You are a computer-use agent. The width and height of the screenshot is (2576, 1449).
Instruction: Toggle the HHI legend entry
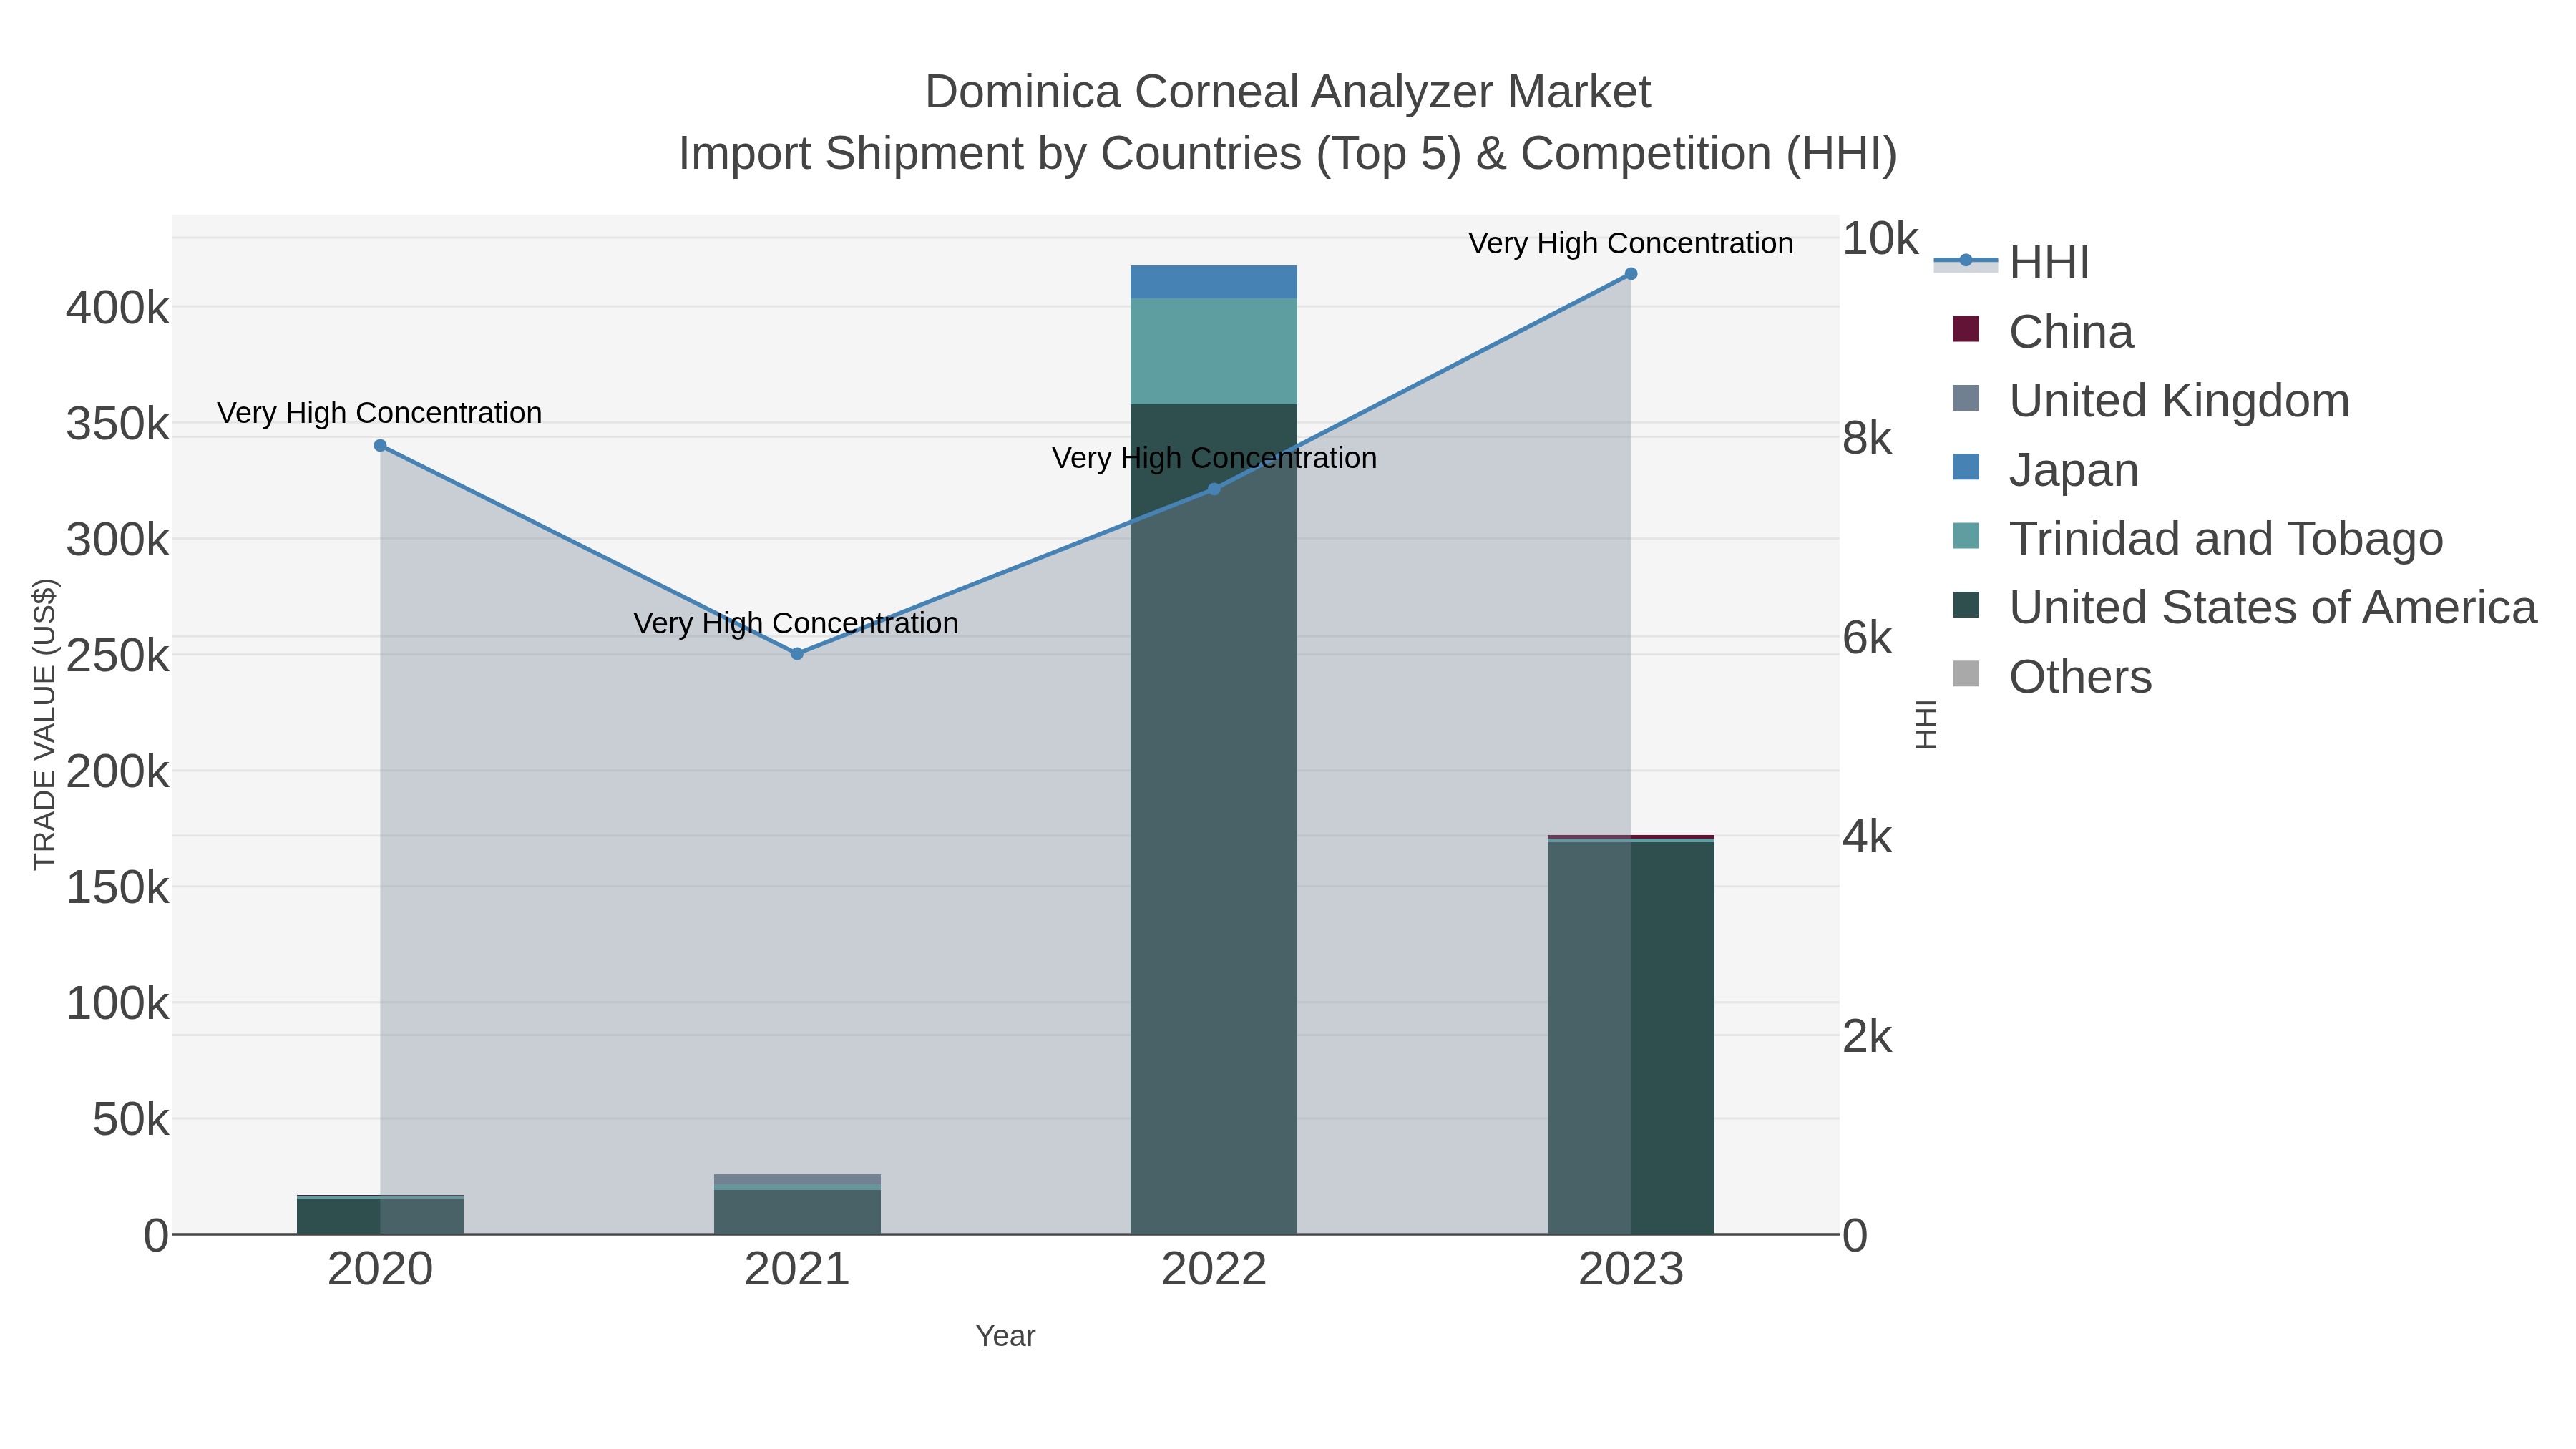coord(2012,263)
